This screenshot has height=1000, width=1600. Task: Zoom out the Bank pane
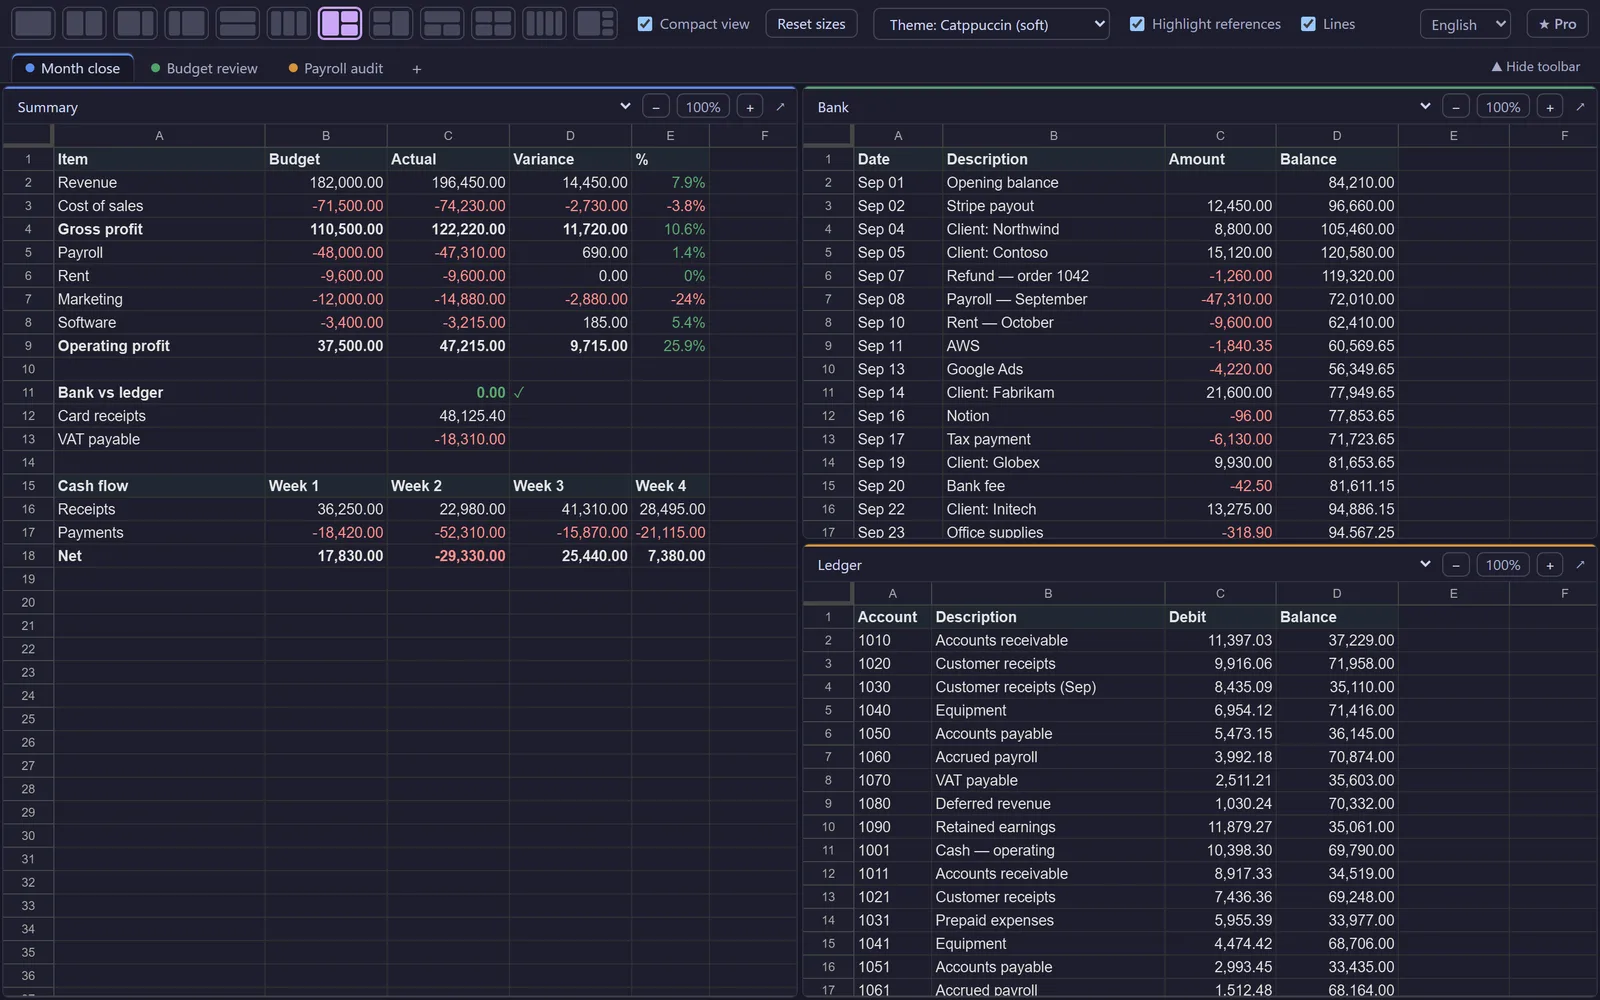pyautogui.click(x=1456, y=107)
